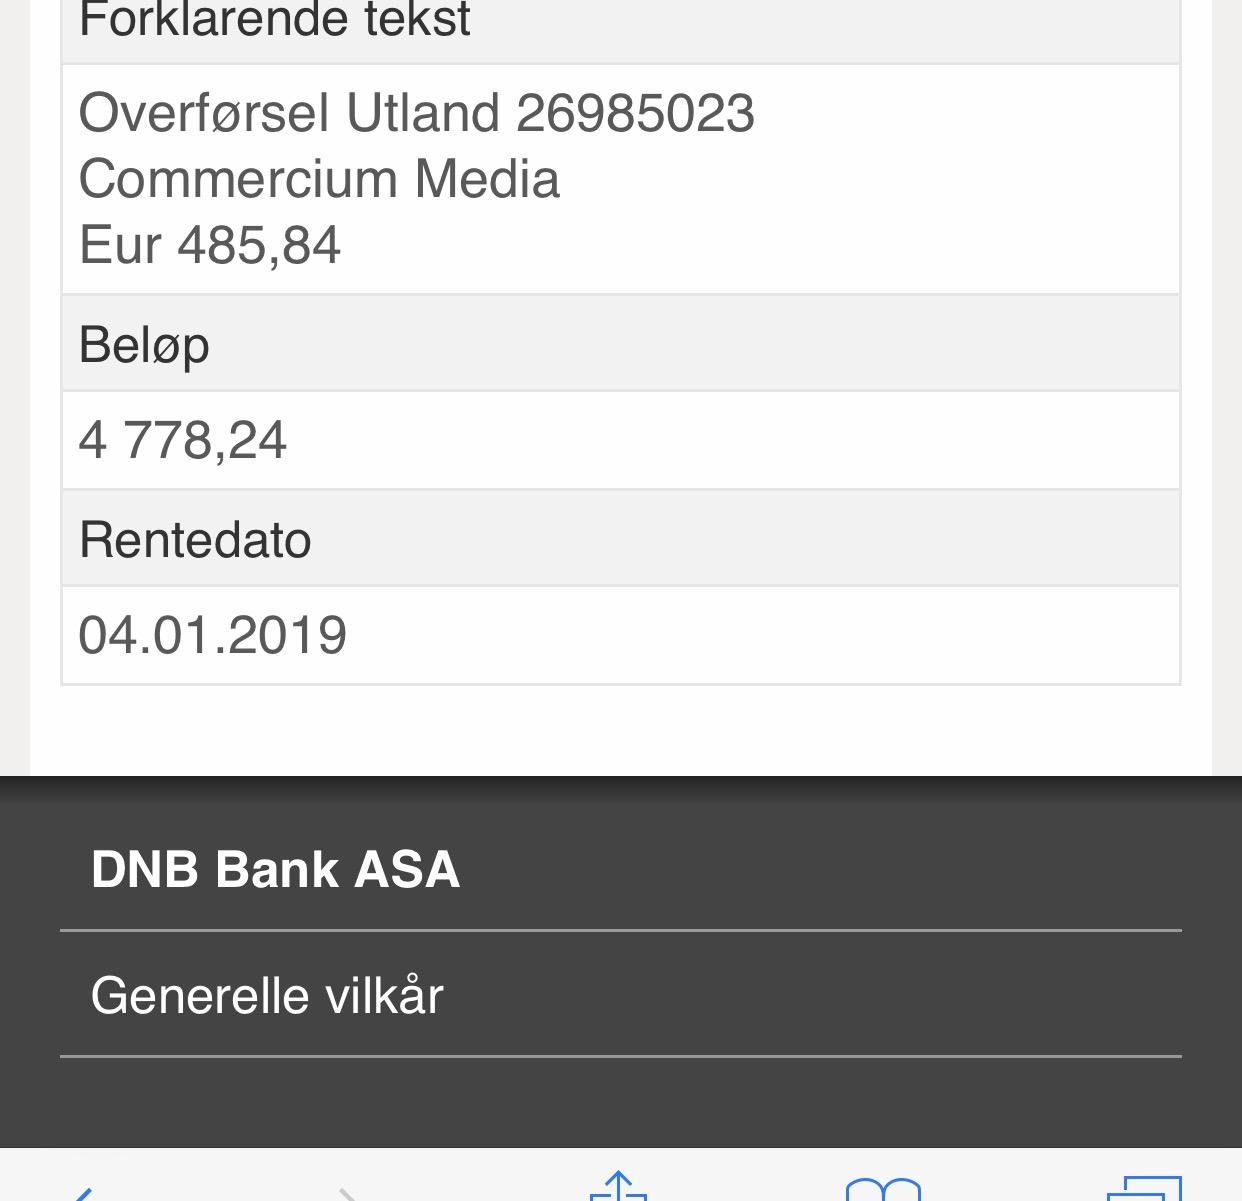The width and height of the screenshot is (1242, 1201).
Task: Click the blank white area below the table
Action: [620, 730]
